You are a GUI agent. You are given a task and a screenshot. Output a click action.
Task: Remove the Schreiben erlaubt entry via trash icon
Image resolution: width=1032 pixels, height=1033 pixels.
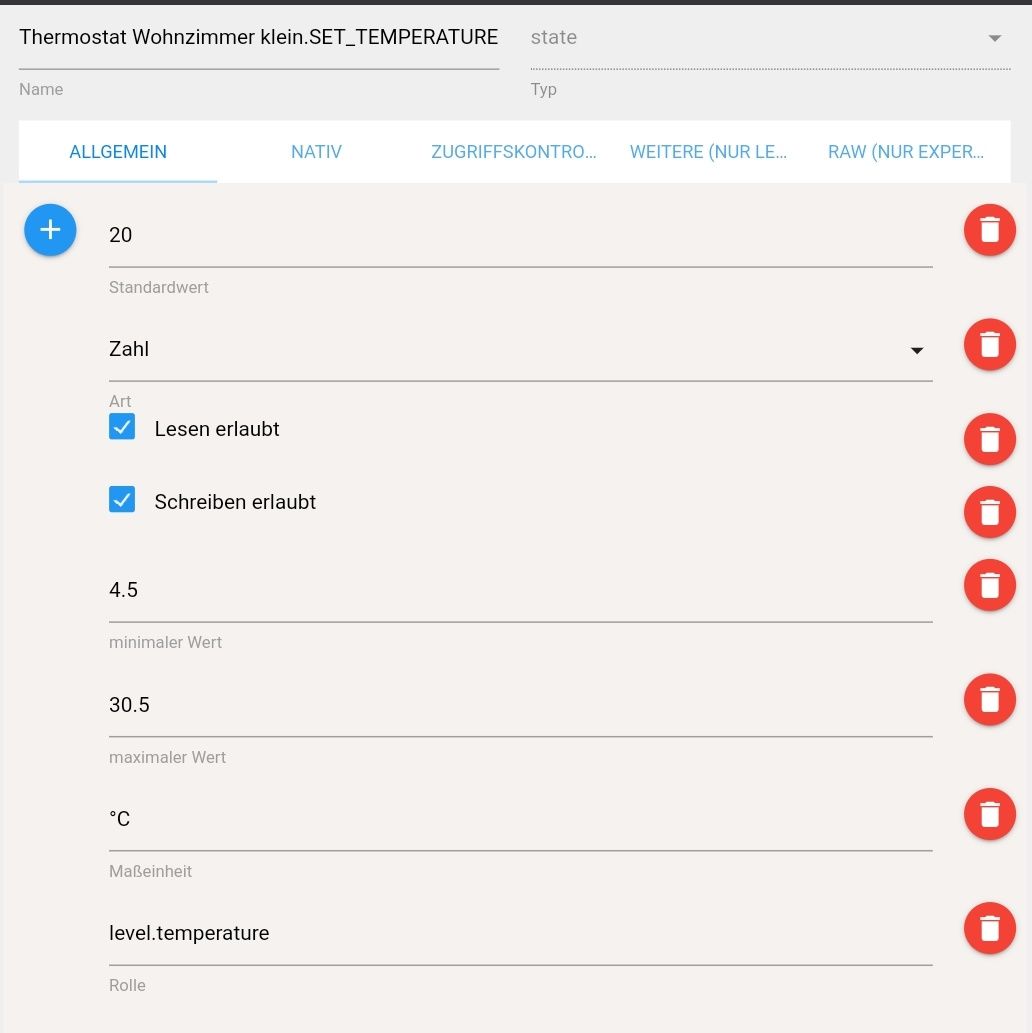click(x=989, y=513)
